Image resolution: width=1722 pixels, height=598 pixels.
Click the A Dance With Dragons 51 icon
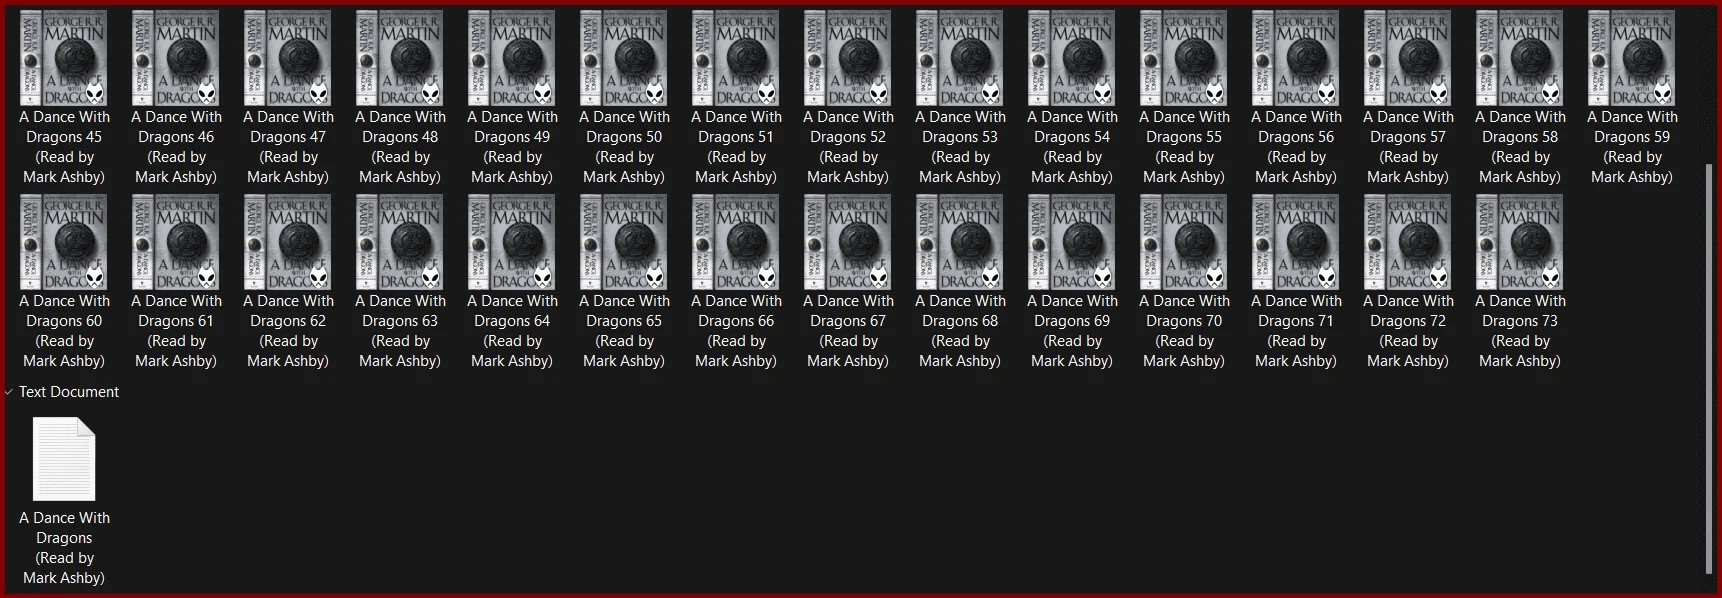736,59
